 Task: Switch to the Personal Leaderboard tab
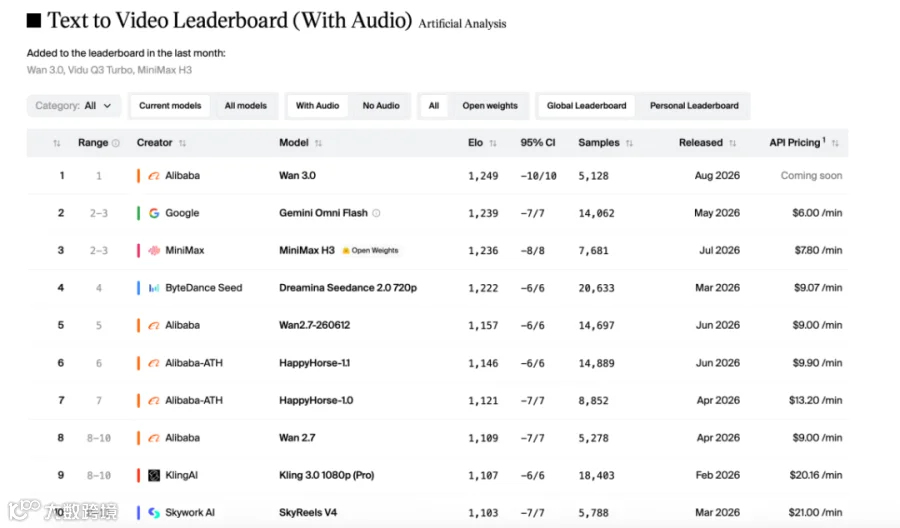click(x=694, y=106)
